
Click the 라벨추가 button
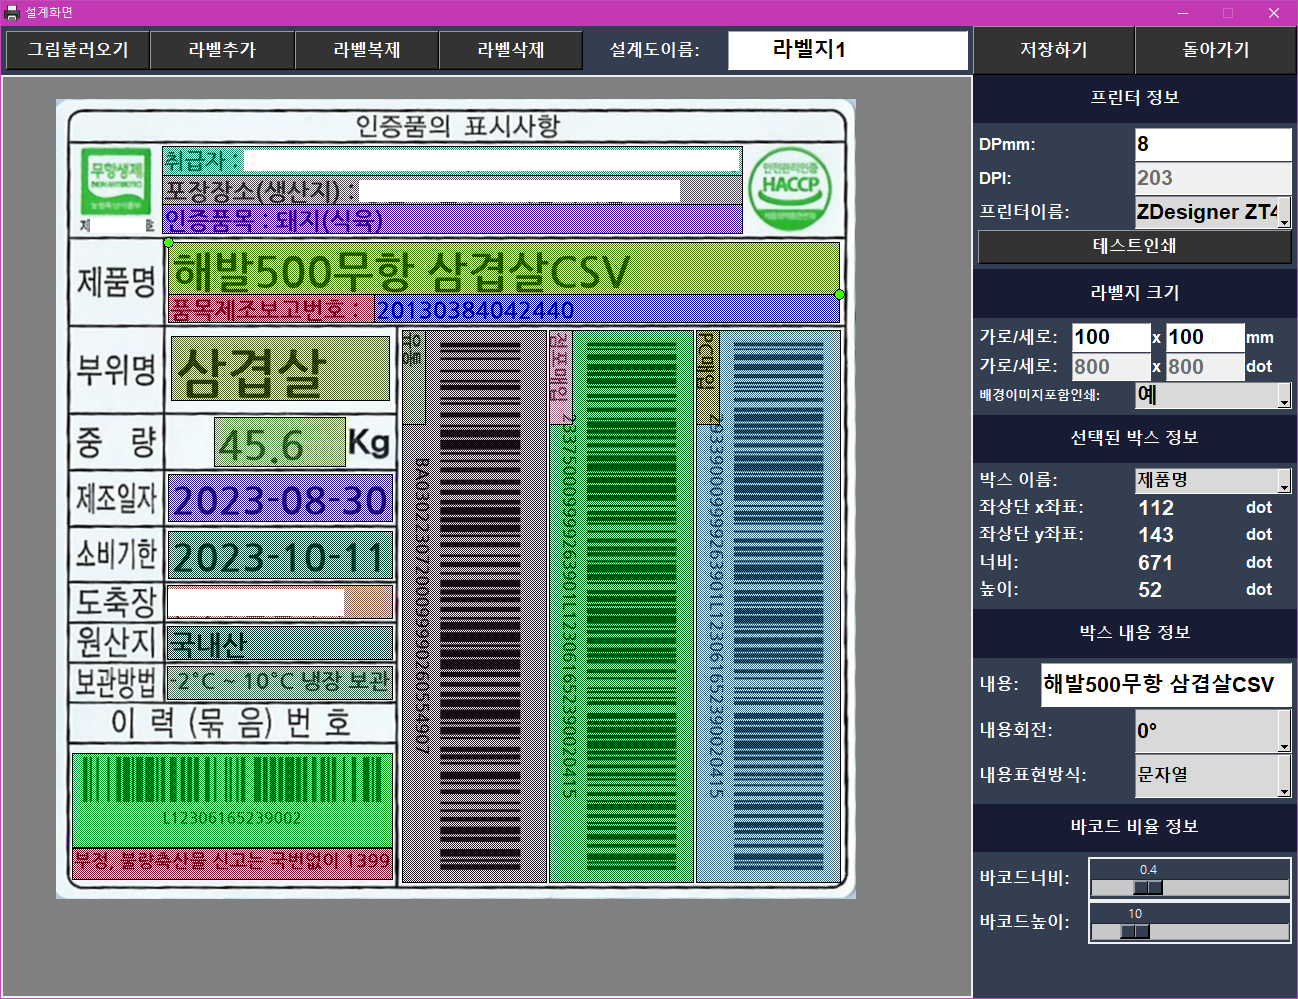(222, 50)
